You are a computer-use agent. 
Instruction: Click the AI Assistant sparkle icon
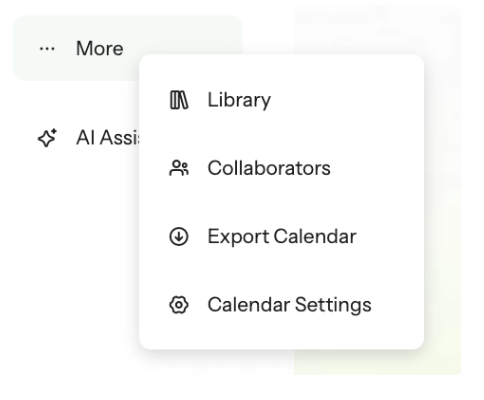[47, 138]
